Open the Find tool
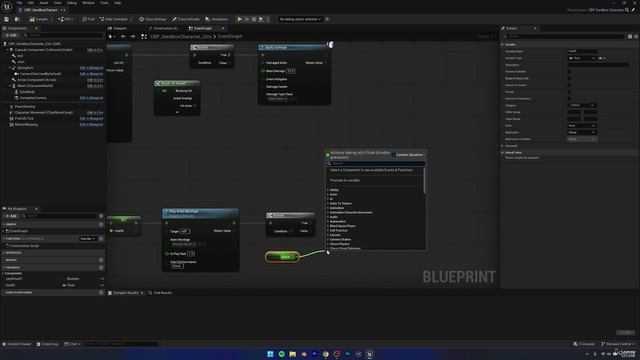Screen dimensions: 640x360 click(88, 19)
